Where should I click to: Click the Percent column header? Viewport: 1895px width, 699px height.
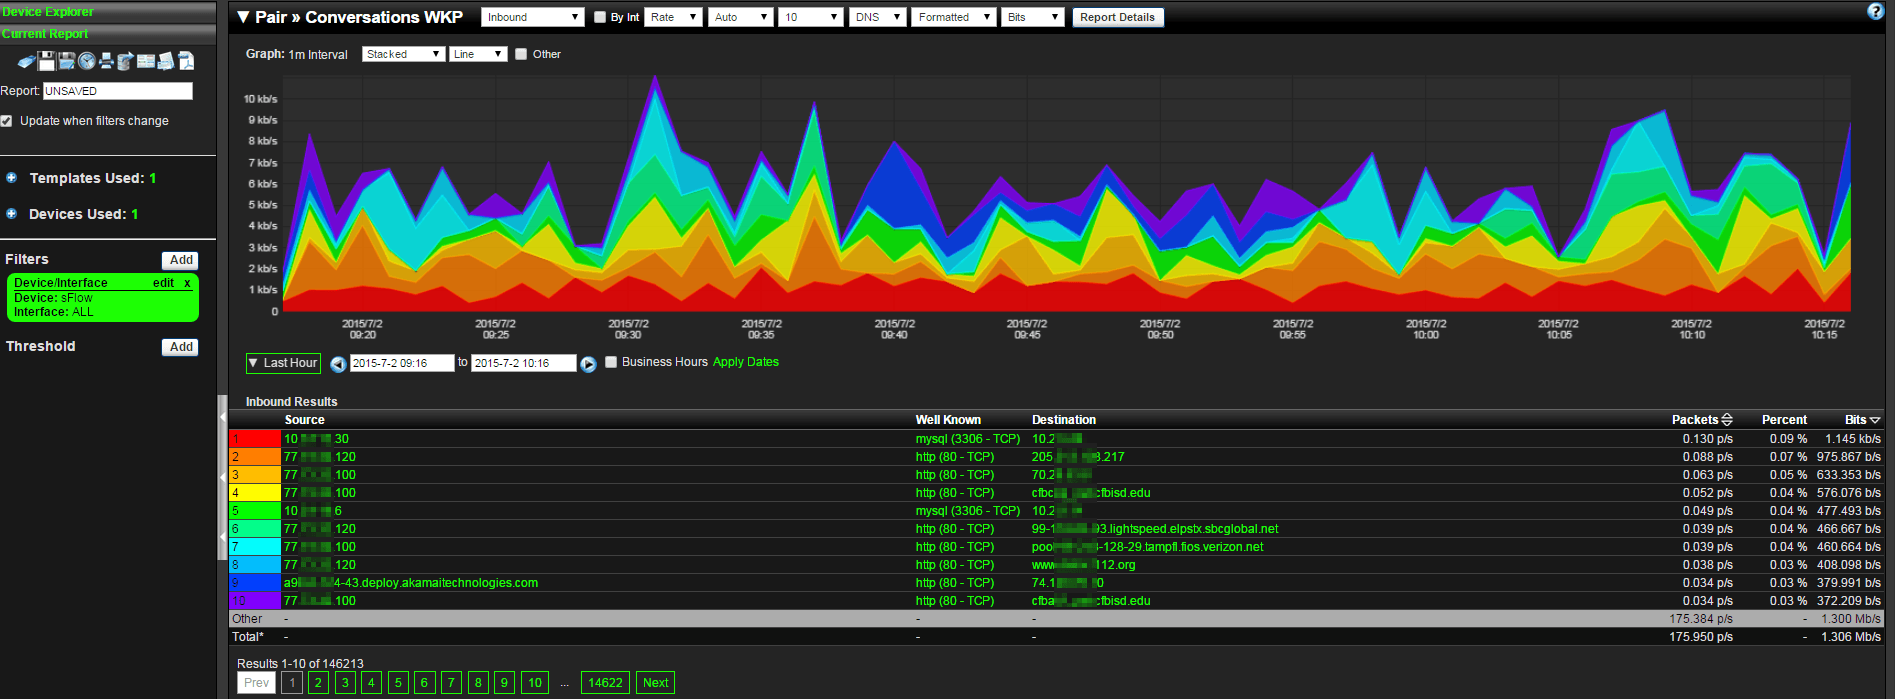(1784, 420)
